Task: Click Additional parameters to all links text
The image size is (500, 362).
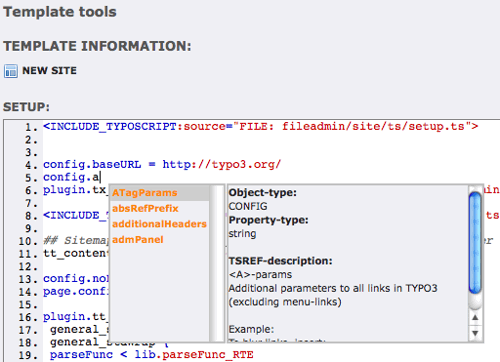Action: pos(333,288)
